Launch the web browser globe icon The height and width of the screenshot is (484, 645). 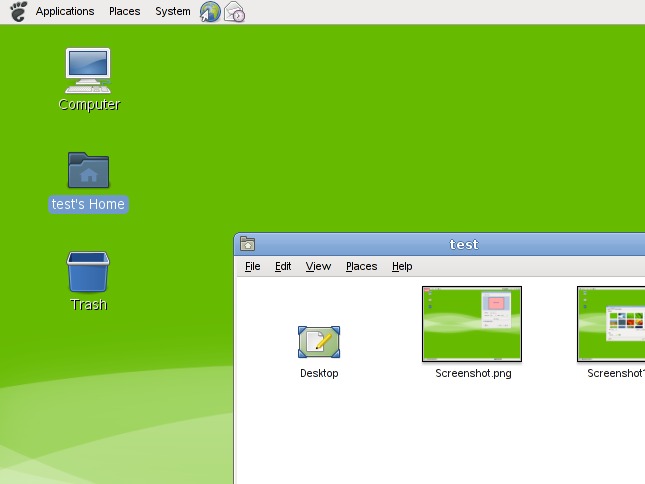(x=210, y=12)
